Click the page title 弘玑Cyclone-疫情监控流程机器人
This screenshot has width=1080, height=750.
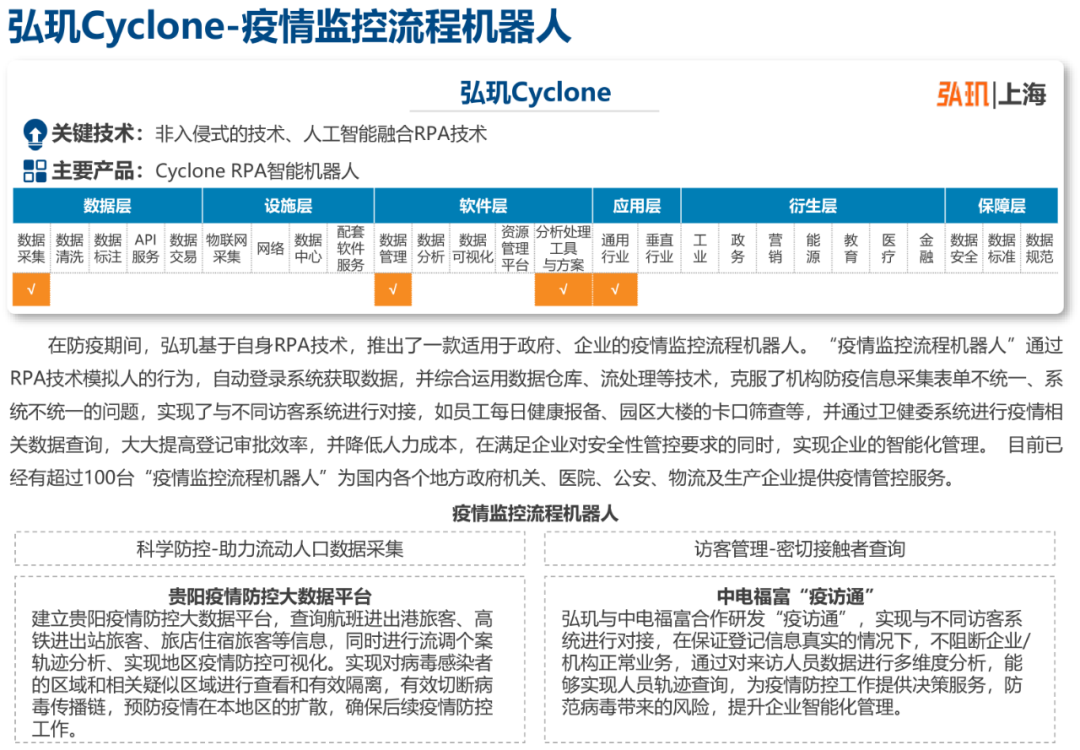tap(289, 27)
